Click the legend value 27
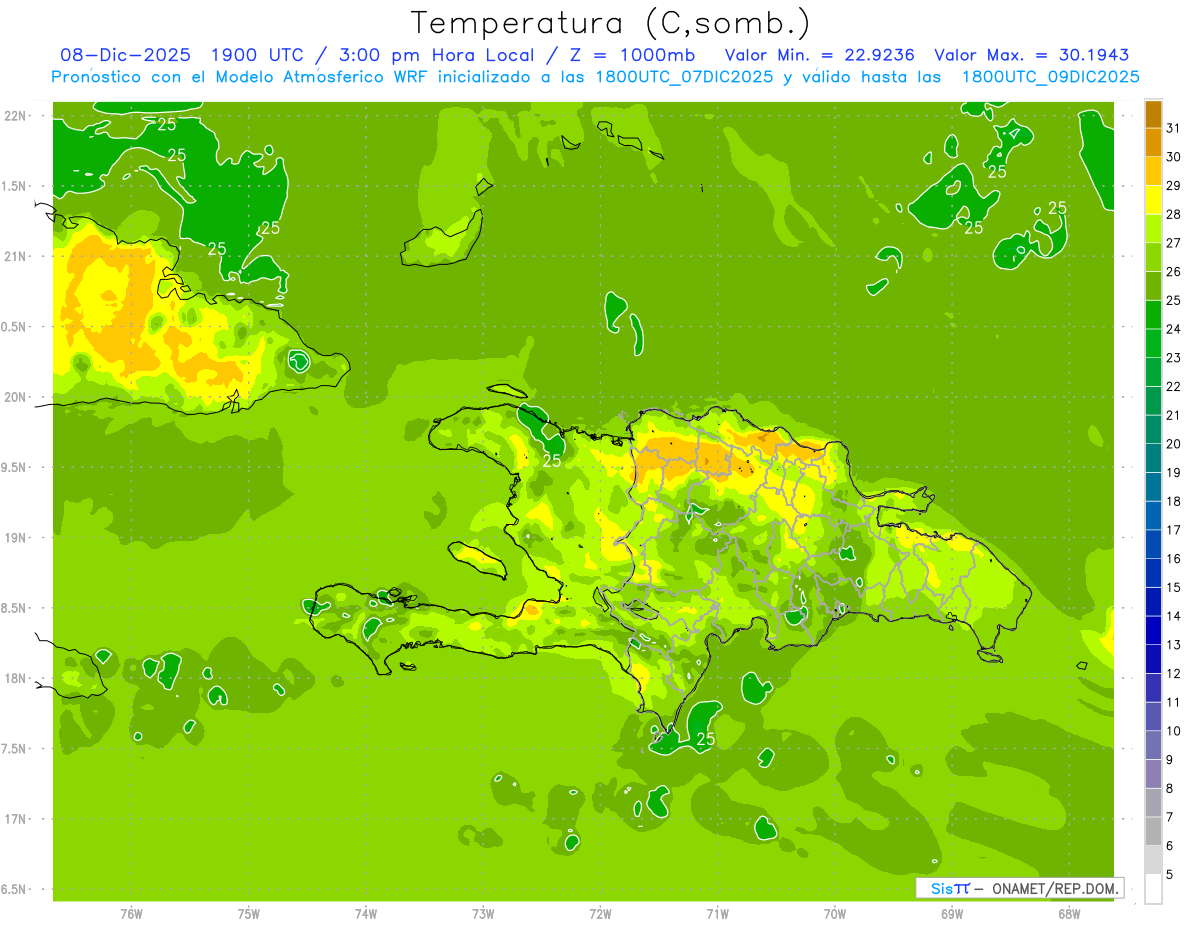 (1174, 243)
